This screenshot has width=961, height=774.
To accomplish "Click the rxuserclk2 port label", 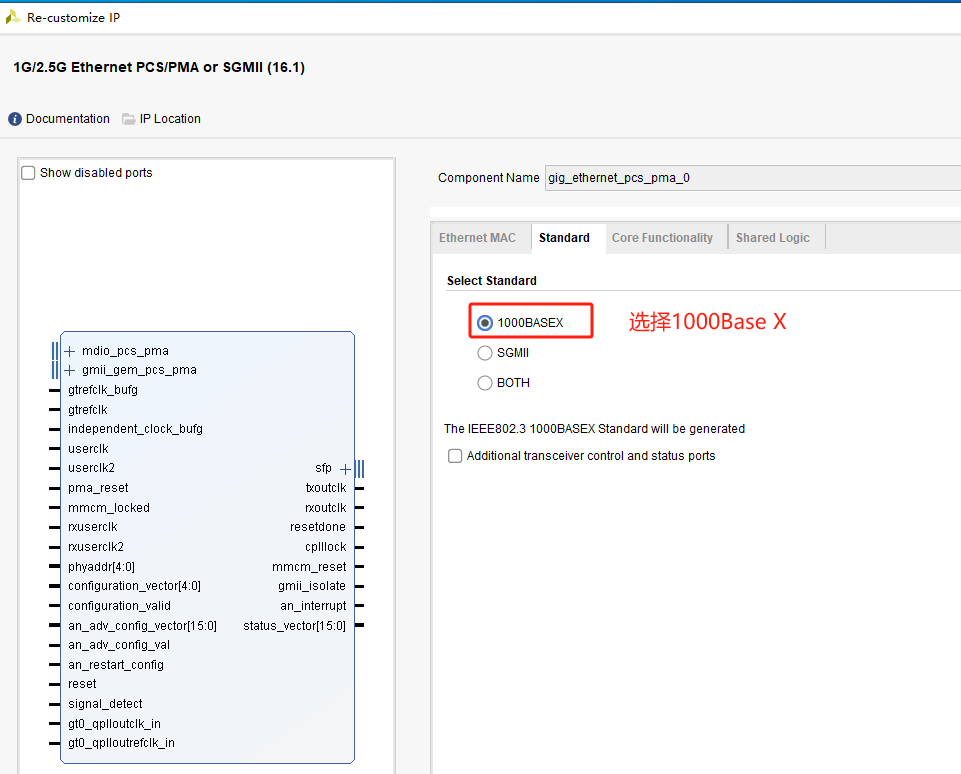I will click(96, 547).
